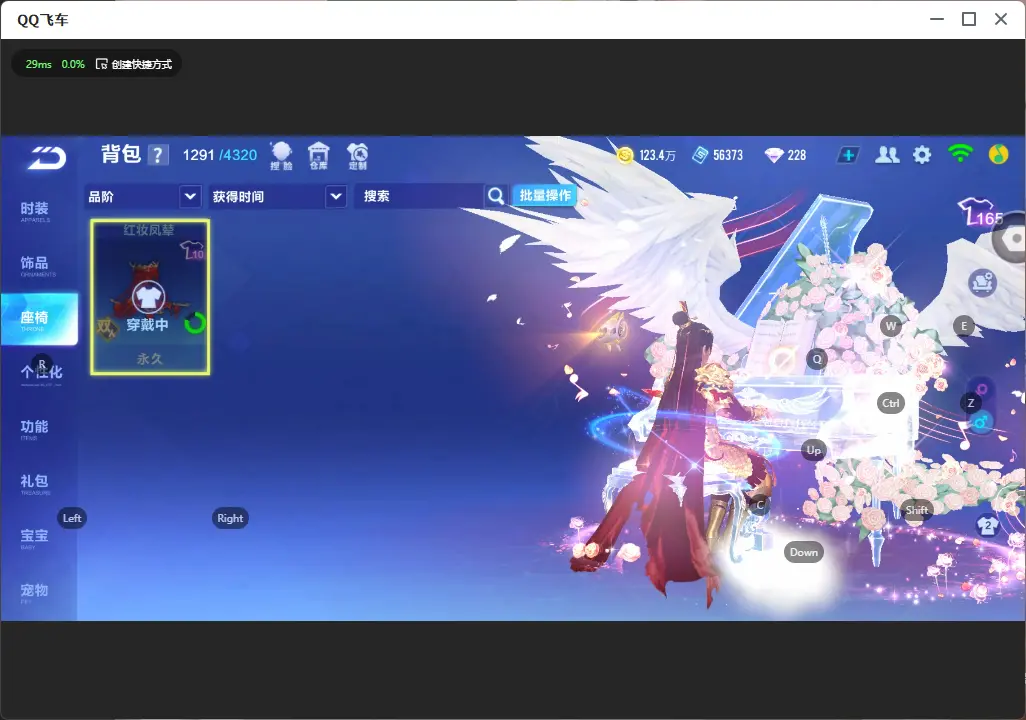Expand the 获得时间 sort dropdown arrow
1026x720 pixels.
[336, 196]
